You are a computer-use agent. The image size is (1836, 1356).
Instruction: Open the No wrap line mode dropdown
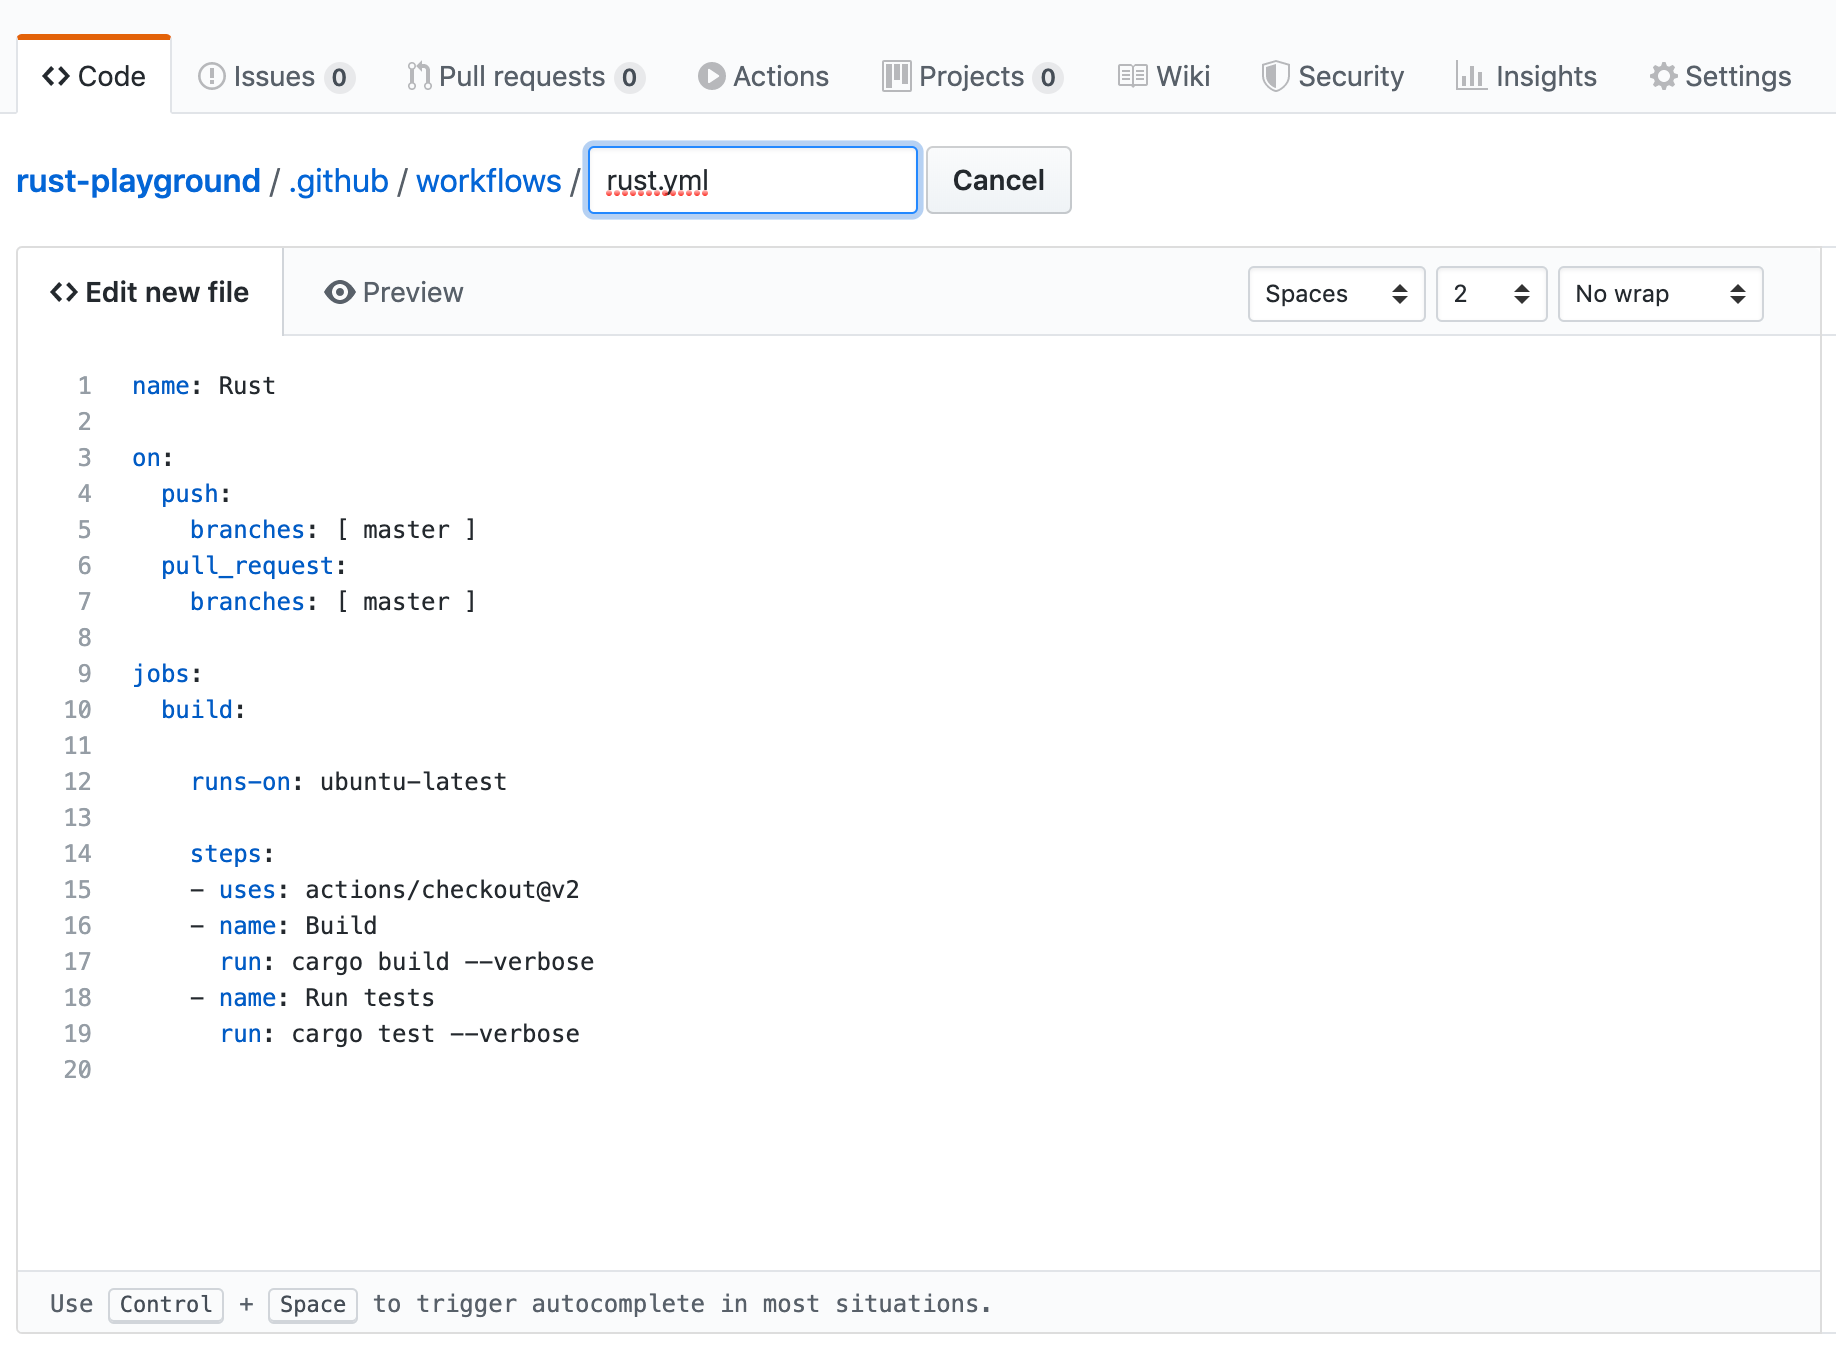point(1660,294)
